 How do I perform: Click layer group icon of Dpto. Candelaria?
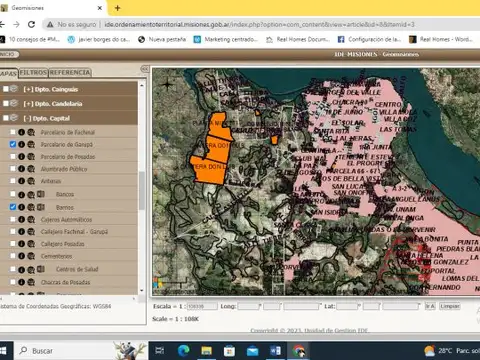(14, 103)
